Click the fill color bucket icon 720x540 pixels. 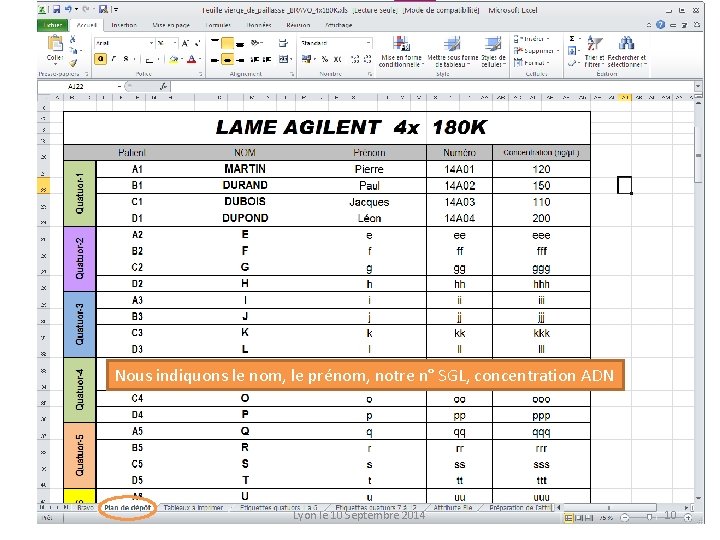[173, 59]
